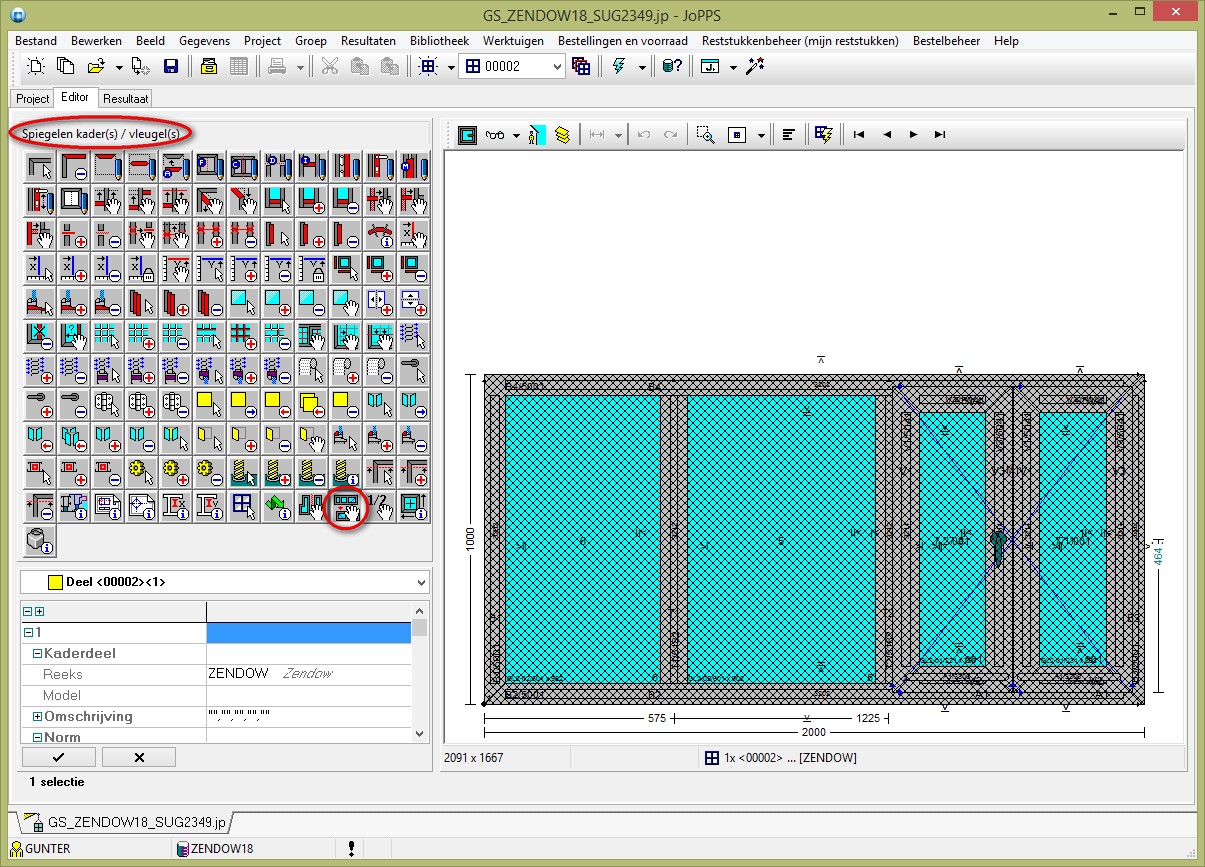Click the yellow gear with plus icon

[x=176, y=472]
